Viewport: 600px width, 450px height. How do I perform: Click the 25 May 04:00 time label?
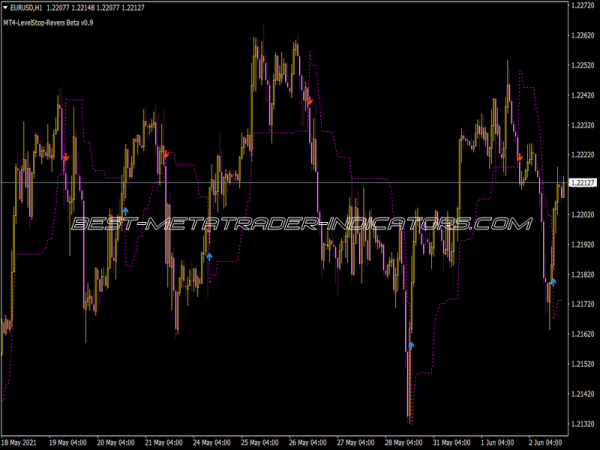point(263,441)
